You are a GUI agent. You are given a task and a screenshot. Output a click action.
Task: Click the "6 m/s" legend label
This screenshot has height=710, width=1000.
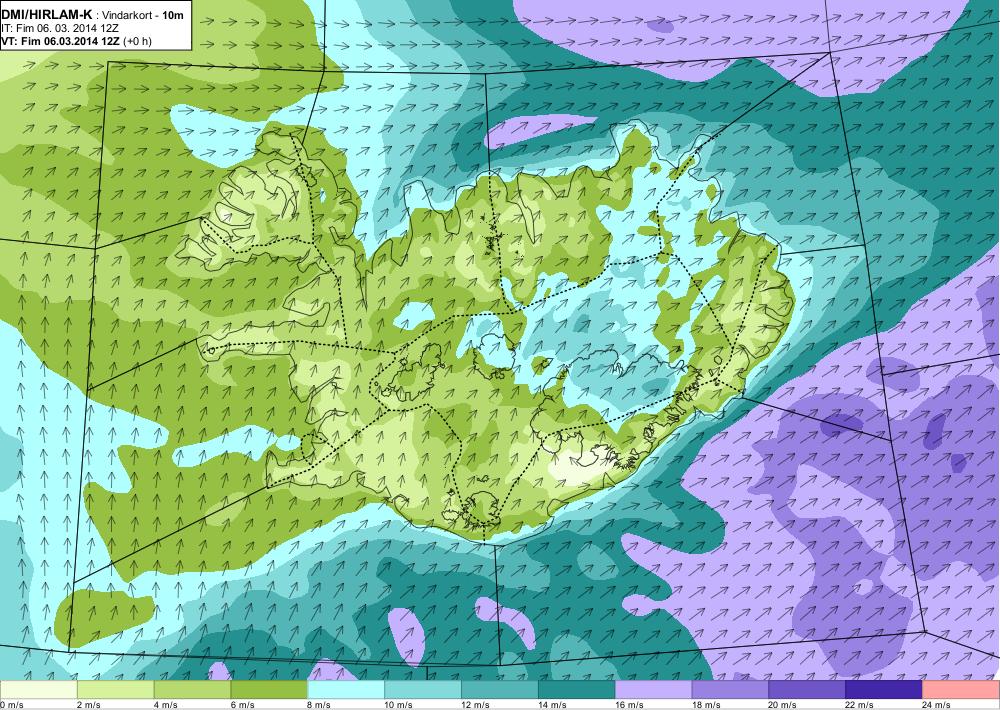[243, 704]
